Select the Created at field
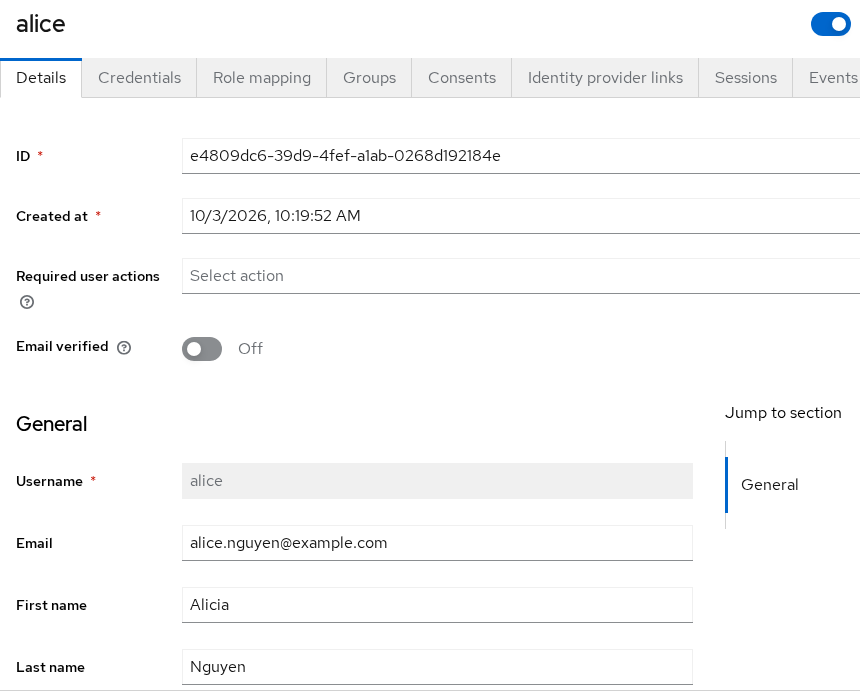The width and height of the screenshot is (860, 698). (x=521, y=216)
